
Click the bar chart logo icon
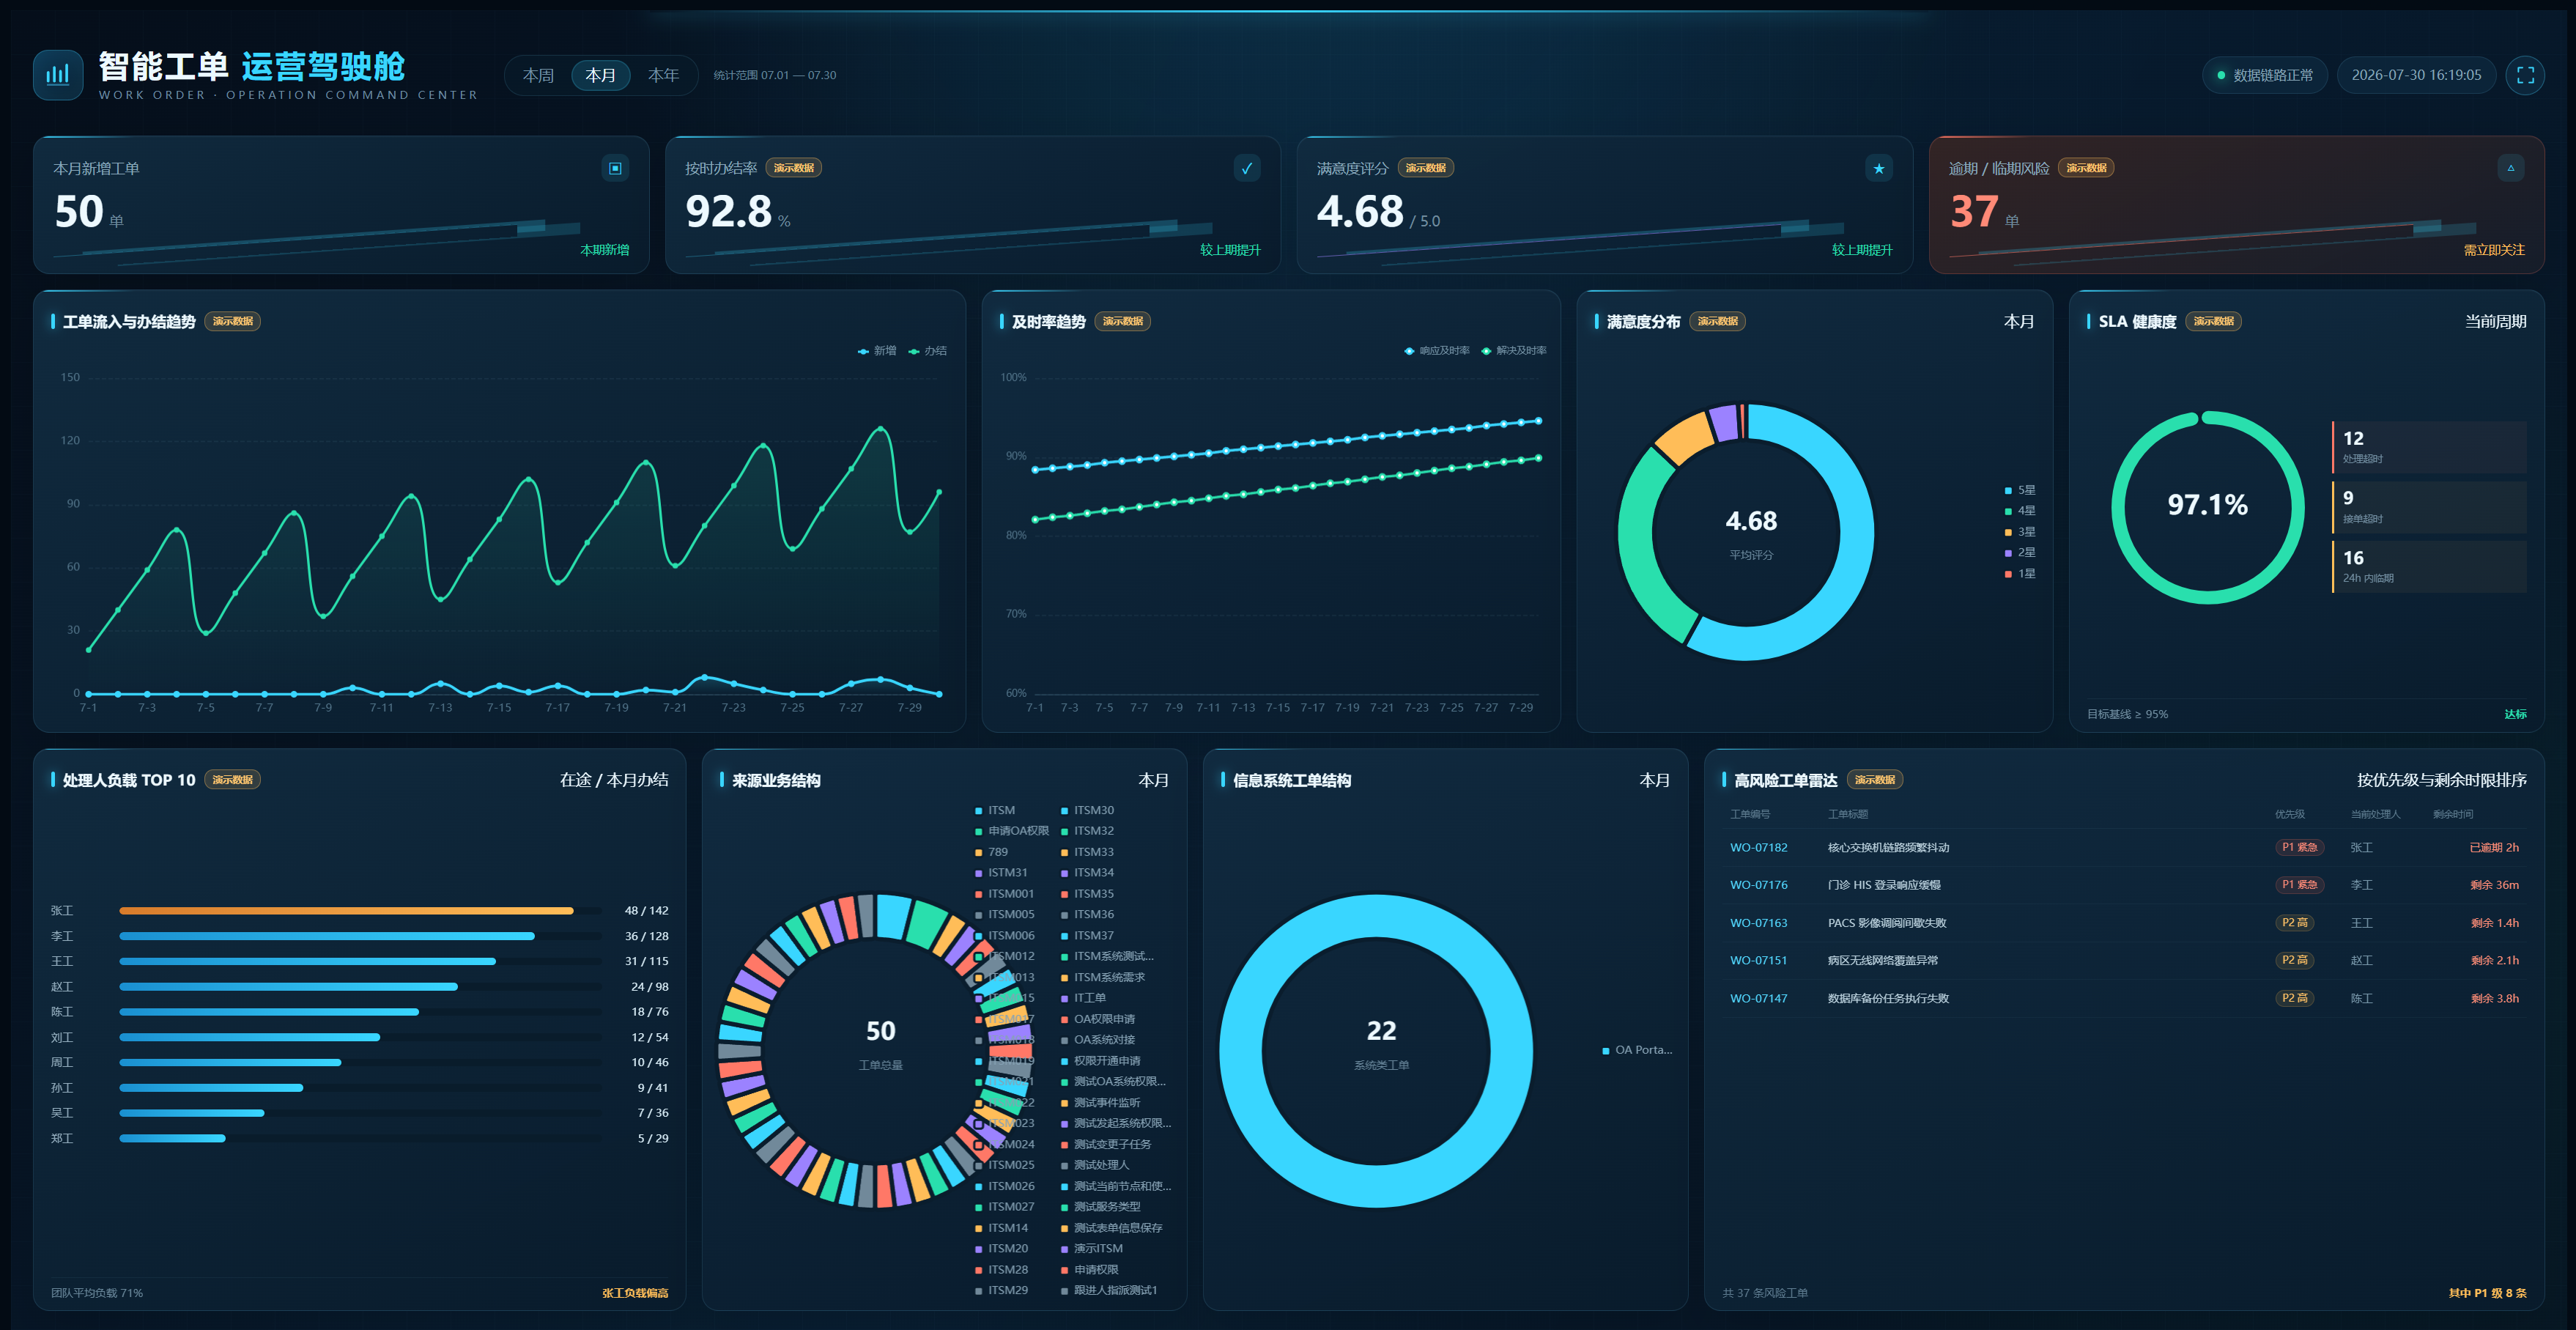click(x=58, y=75)
